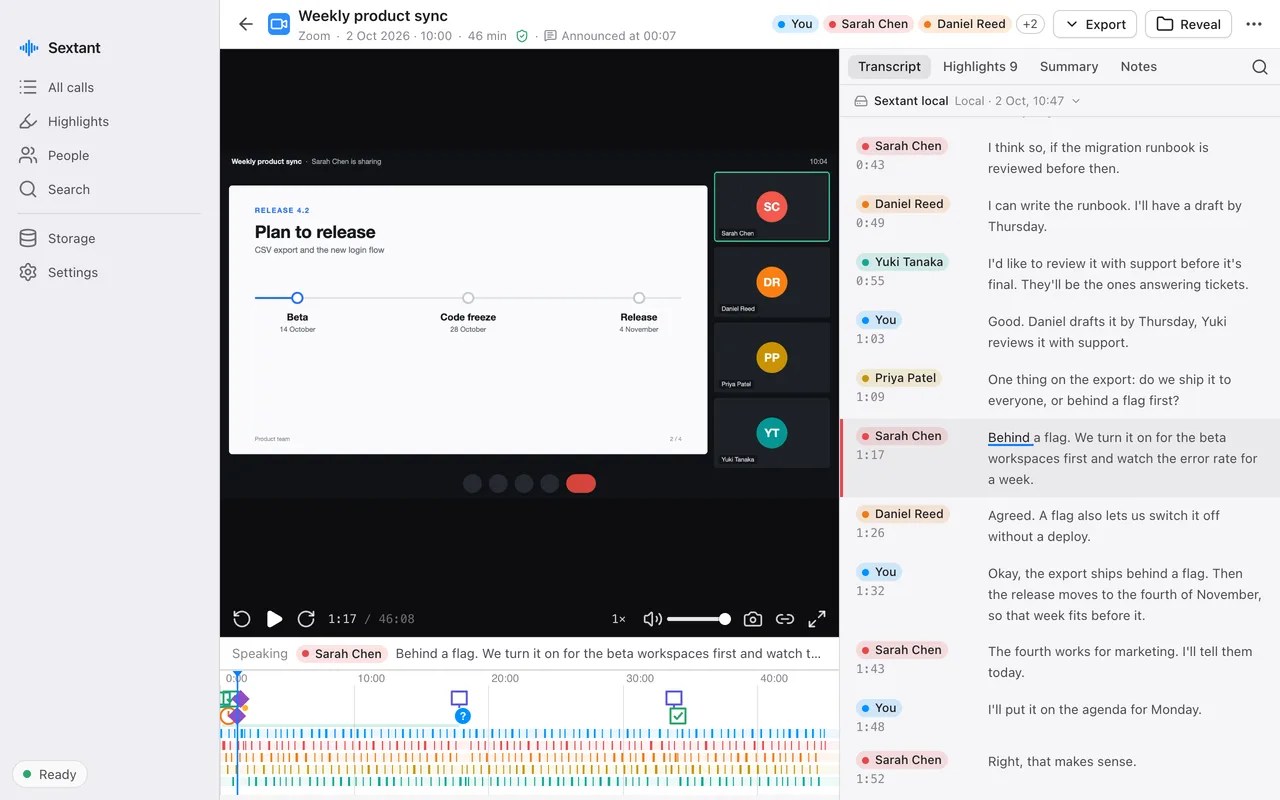The image size is (1280, 800).
Task: Jump to the blue question-mark timeline marker
Action: (x=463, y=716)
